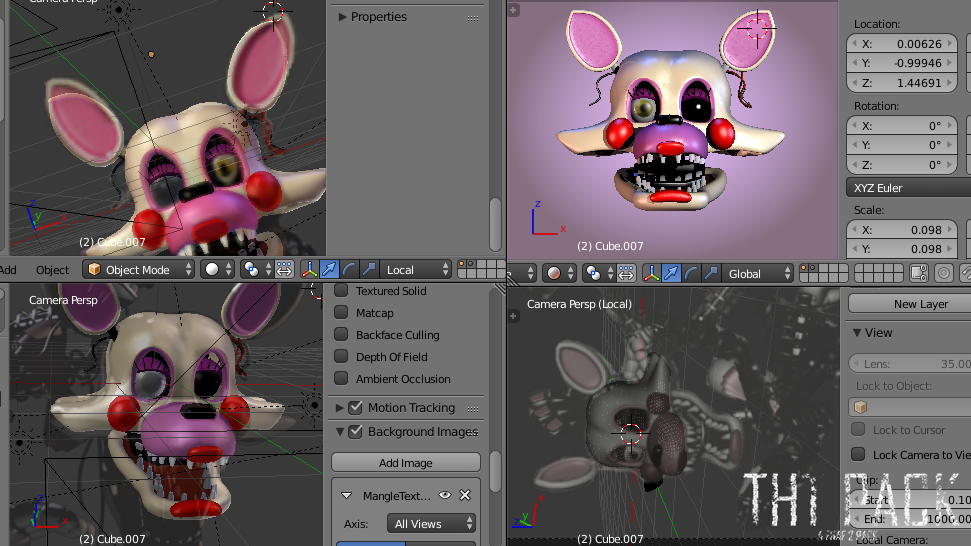Select translate manipulator arrow in Local header
This screenshot has width=971, height=546.
329,269
